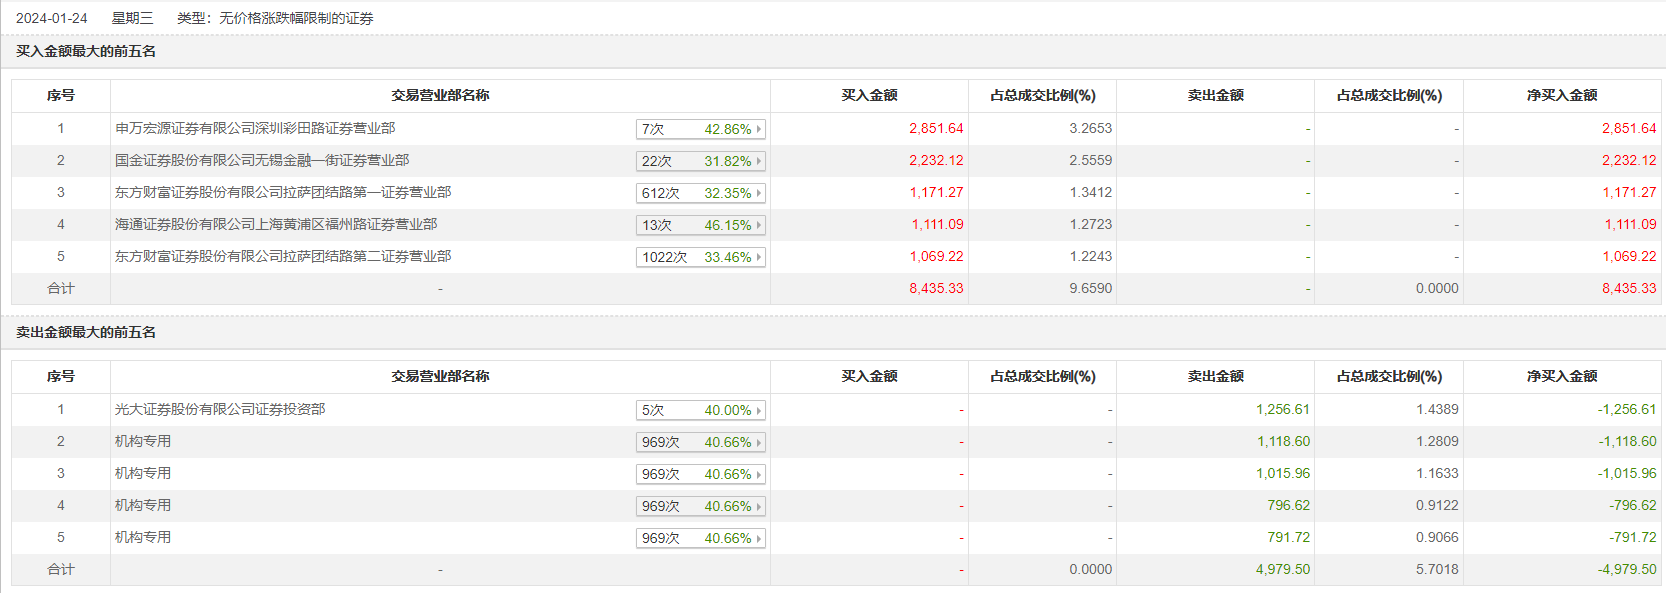Expand 969次 40.66% box in sell row 3

pos(700,474)
